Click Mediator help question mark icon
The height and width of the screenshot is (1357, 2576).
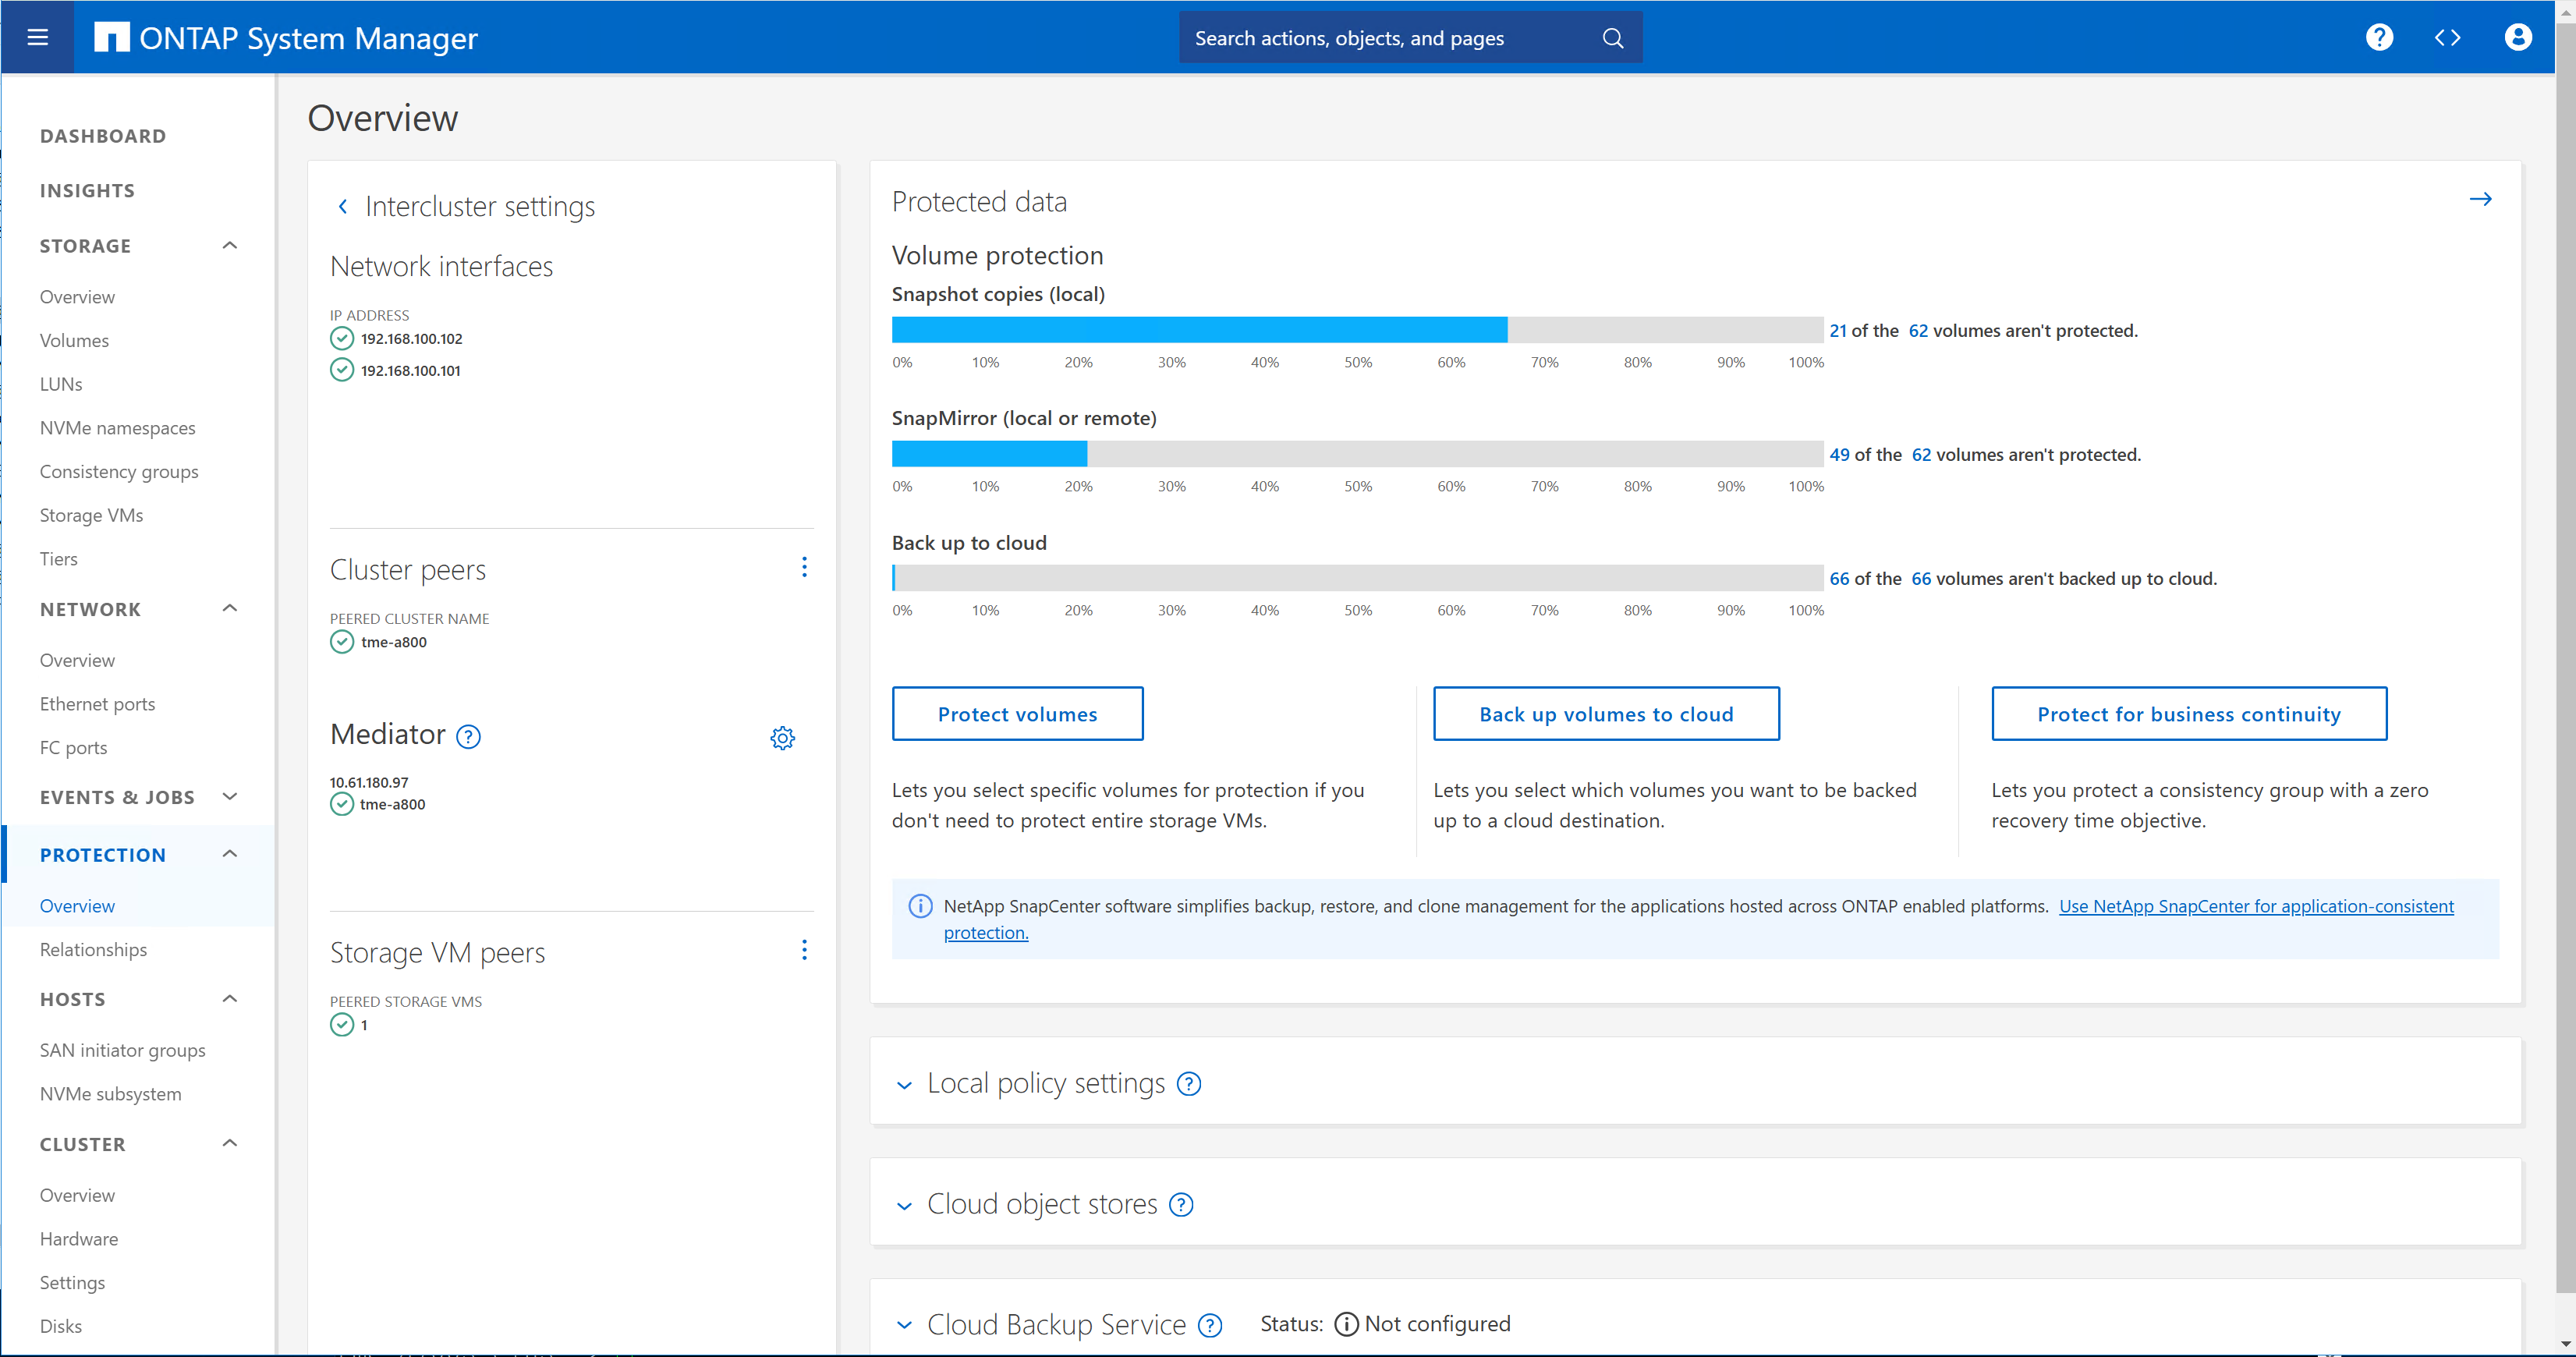point(468,738)
